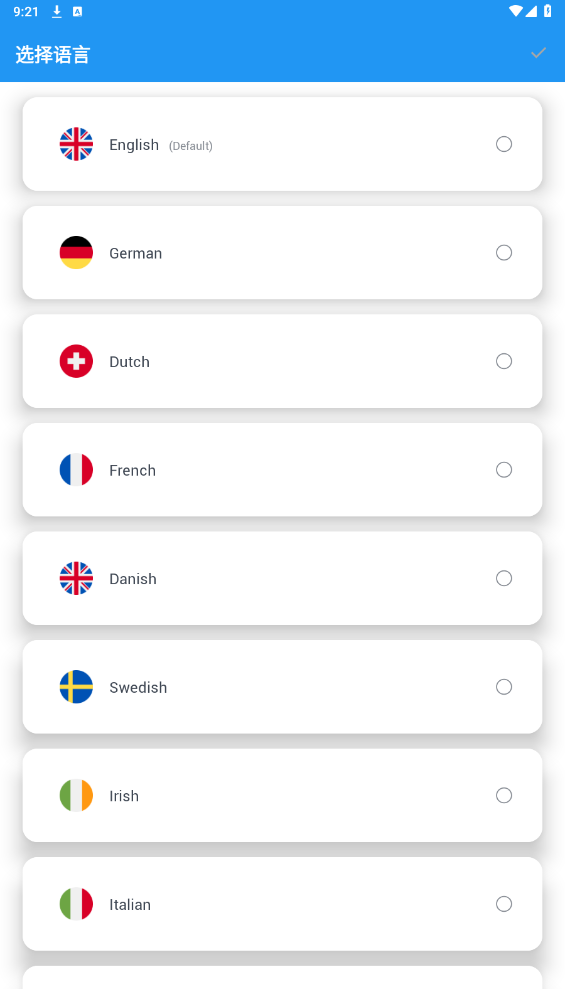The width and height of the screenshot is (565, 1004).
Task: Select the German radio button
Action: (x=504, y=252)
